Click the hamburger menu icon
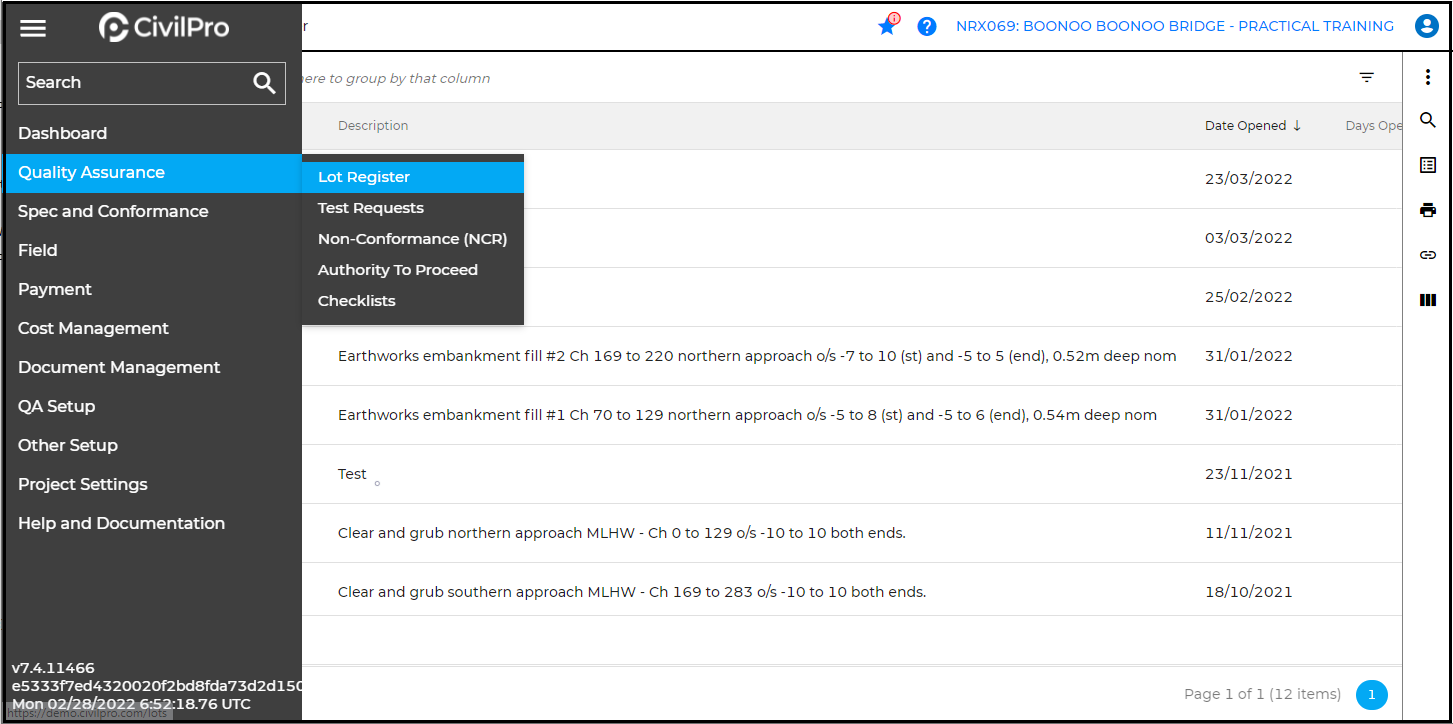Image resolution: width=1453 pixels, height=724 pixels. click(x=33, y=28)
